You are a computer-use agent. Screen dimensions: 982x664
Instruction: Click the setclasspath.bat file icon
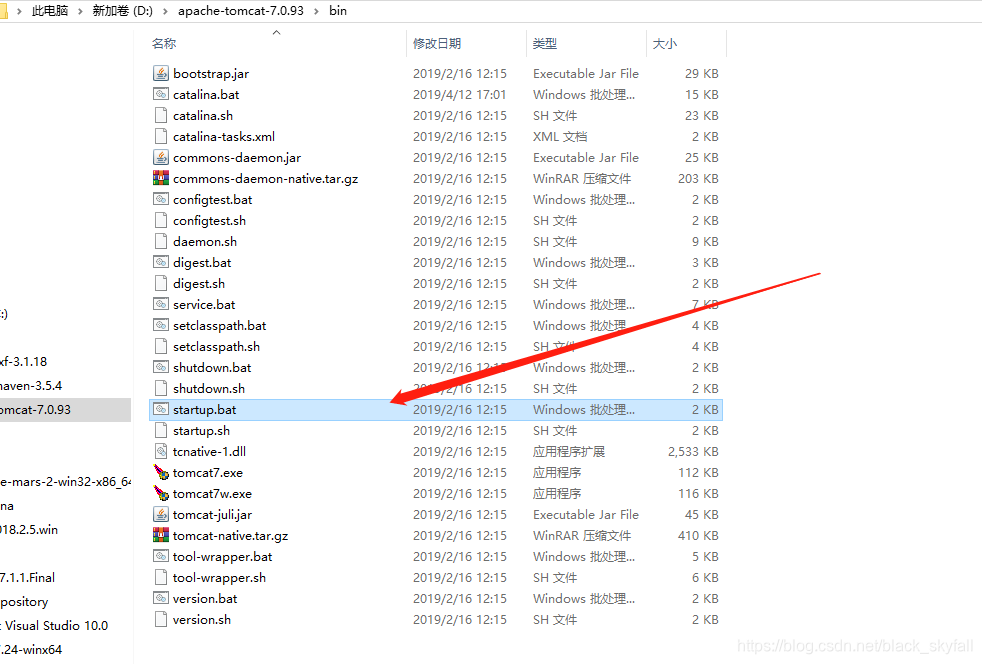161,325
